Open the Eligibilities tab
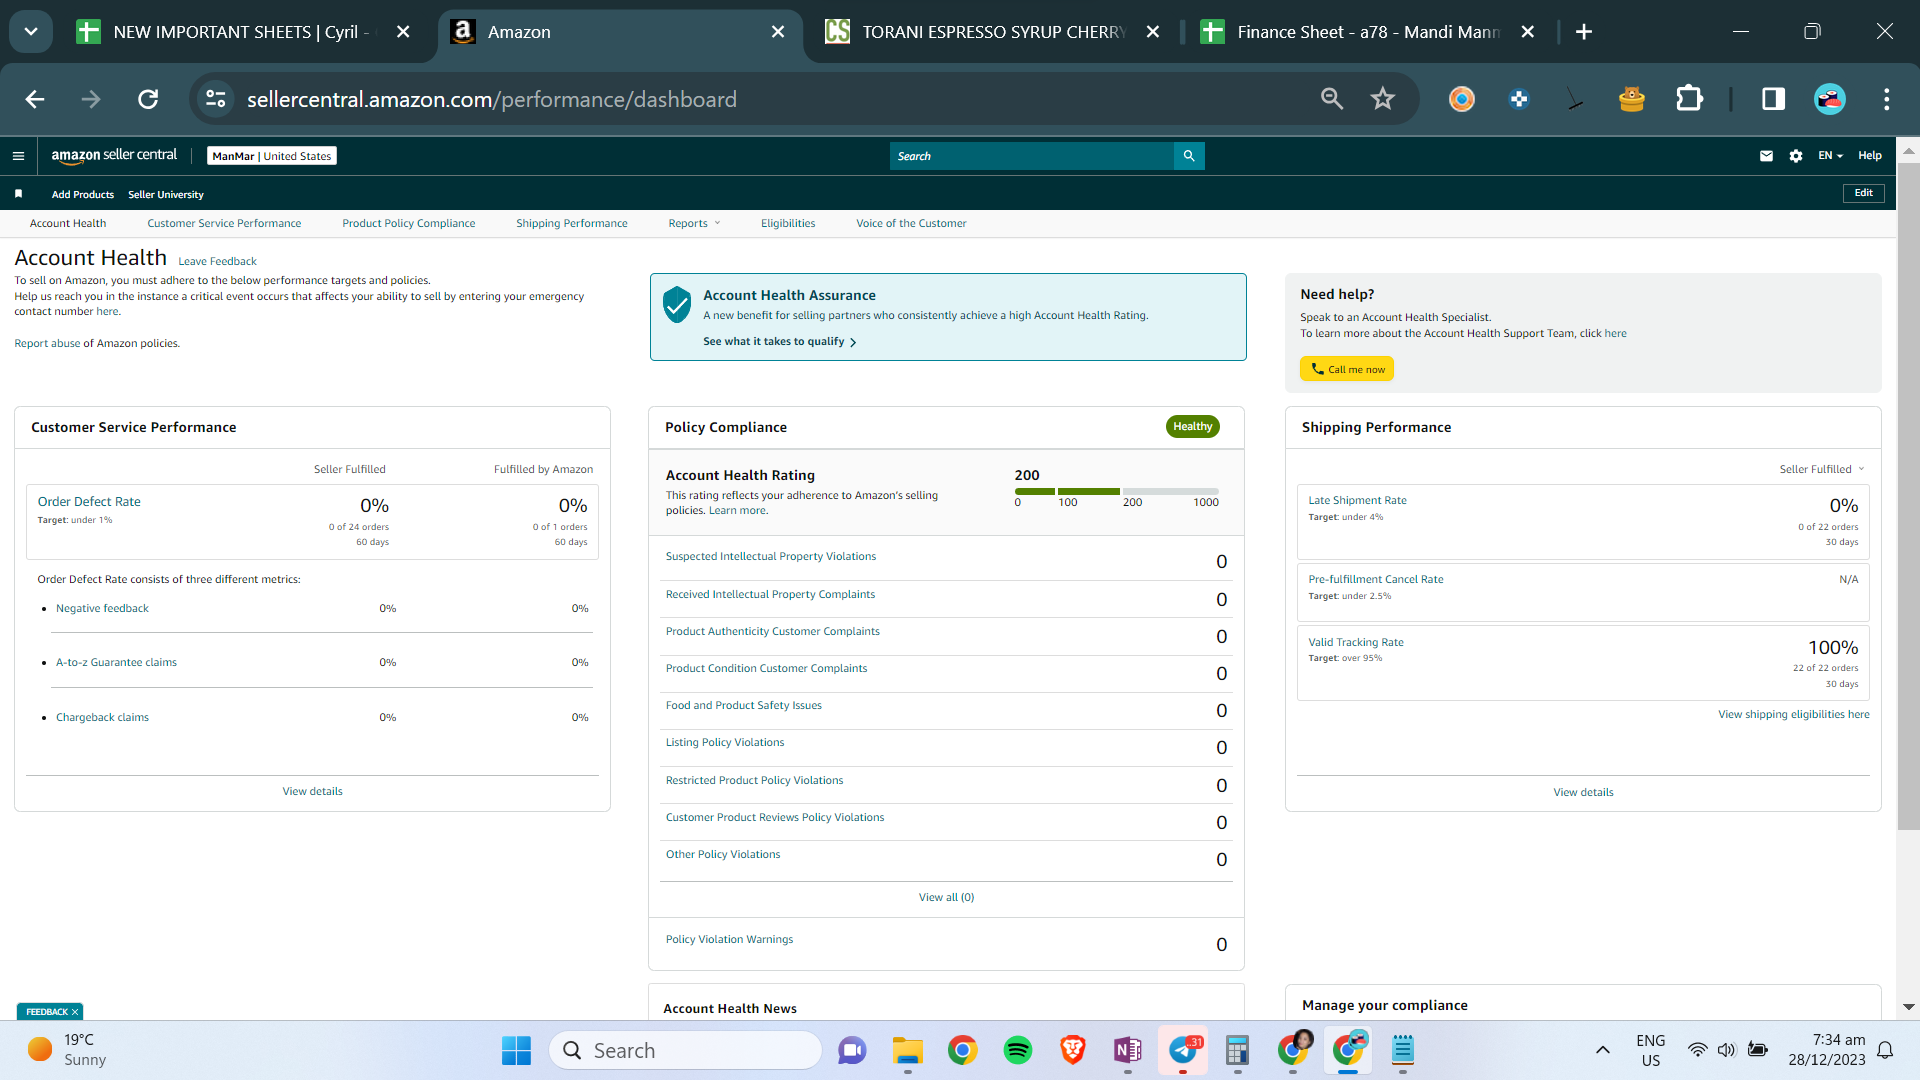The height and width of the screenshot is (1080, 1920). [788, 224]
